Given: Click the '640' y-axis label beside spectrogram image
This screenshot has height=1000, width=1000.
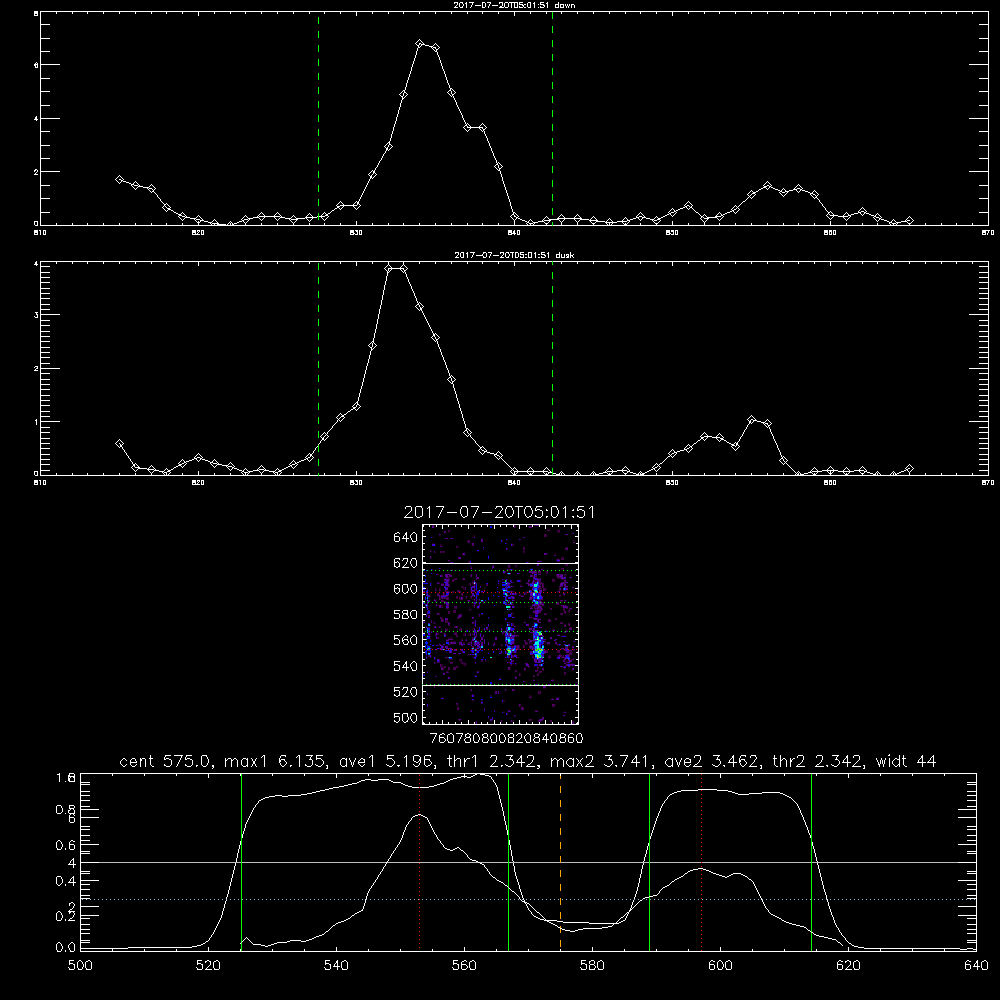Looking at the screenshot, I should tap(406, 538).
